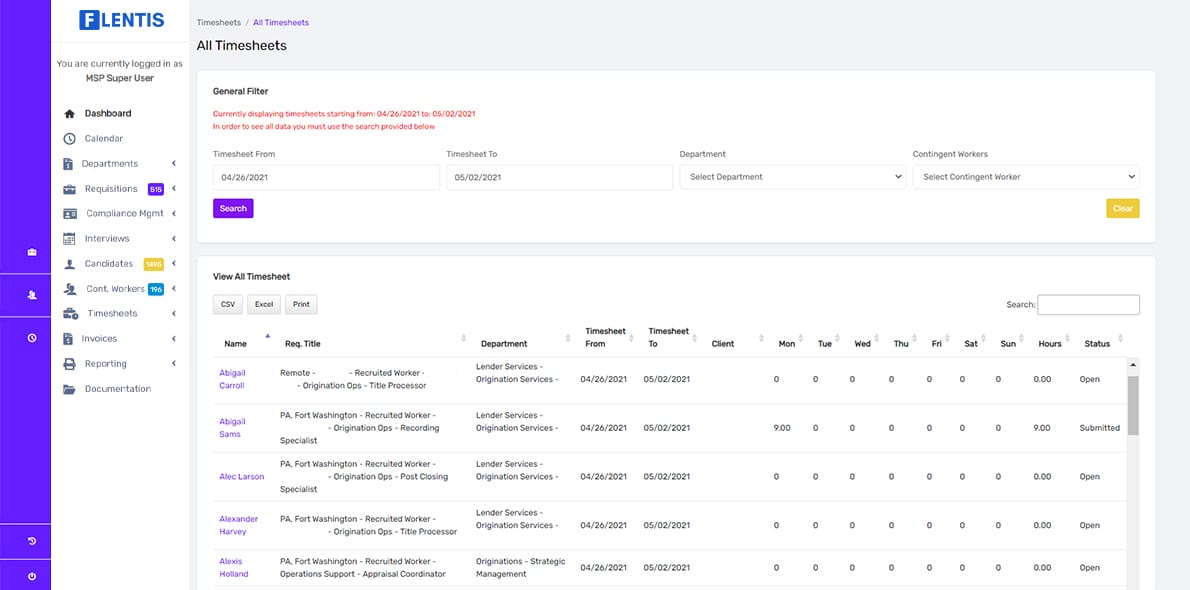1190x590 pixels.
Task: Click the Reporting printer icon
Action: tap(70, 364)
